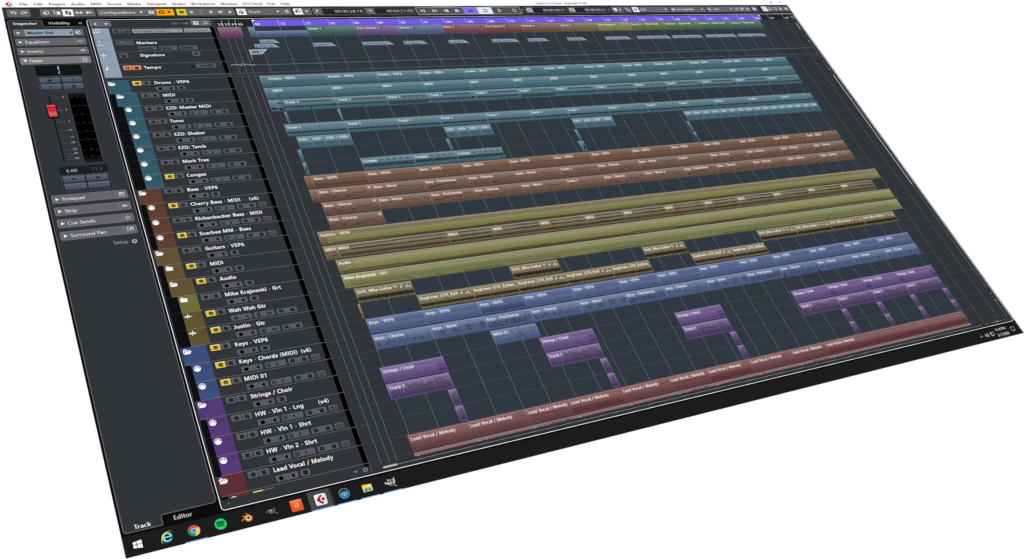Toggle mute on the Congas track
This screenshot has height=559, width=1024.
pos(170,177)
